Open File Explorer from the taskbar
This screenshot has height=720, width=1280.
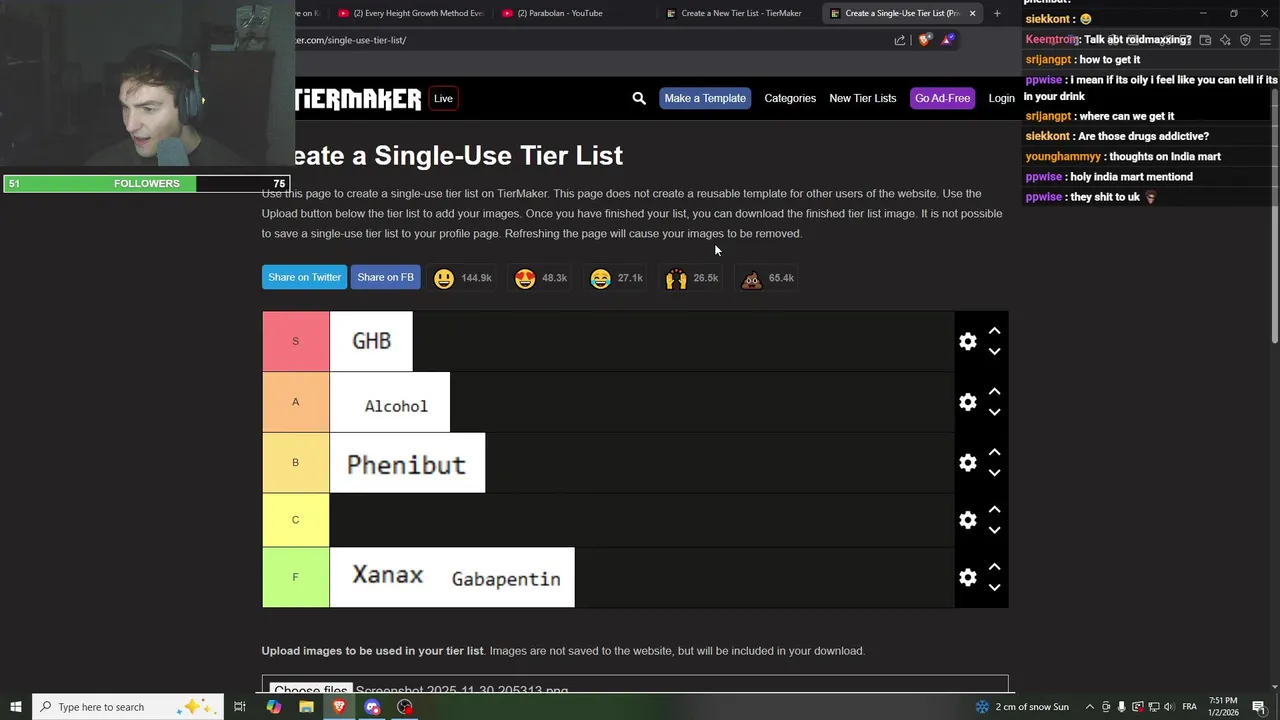(306, 707)
